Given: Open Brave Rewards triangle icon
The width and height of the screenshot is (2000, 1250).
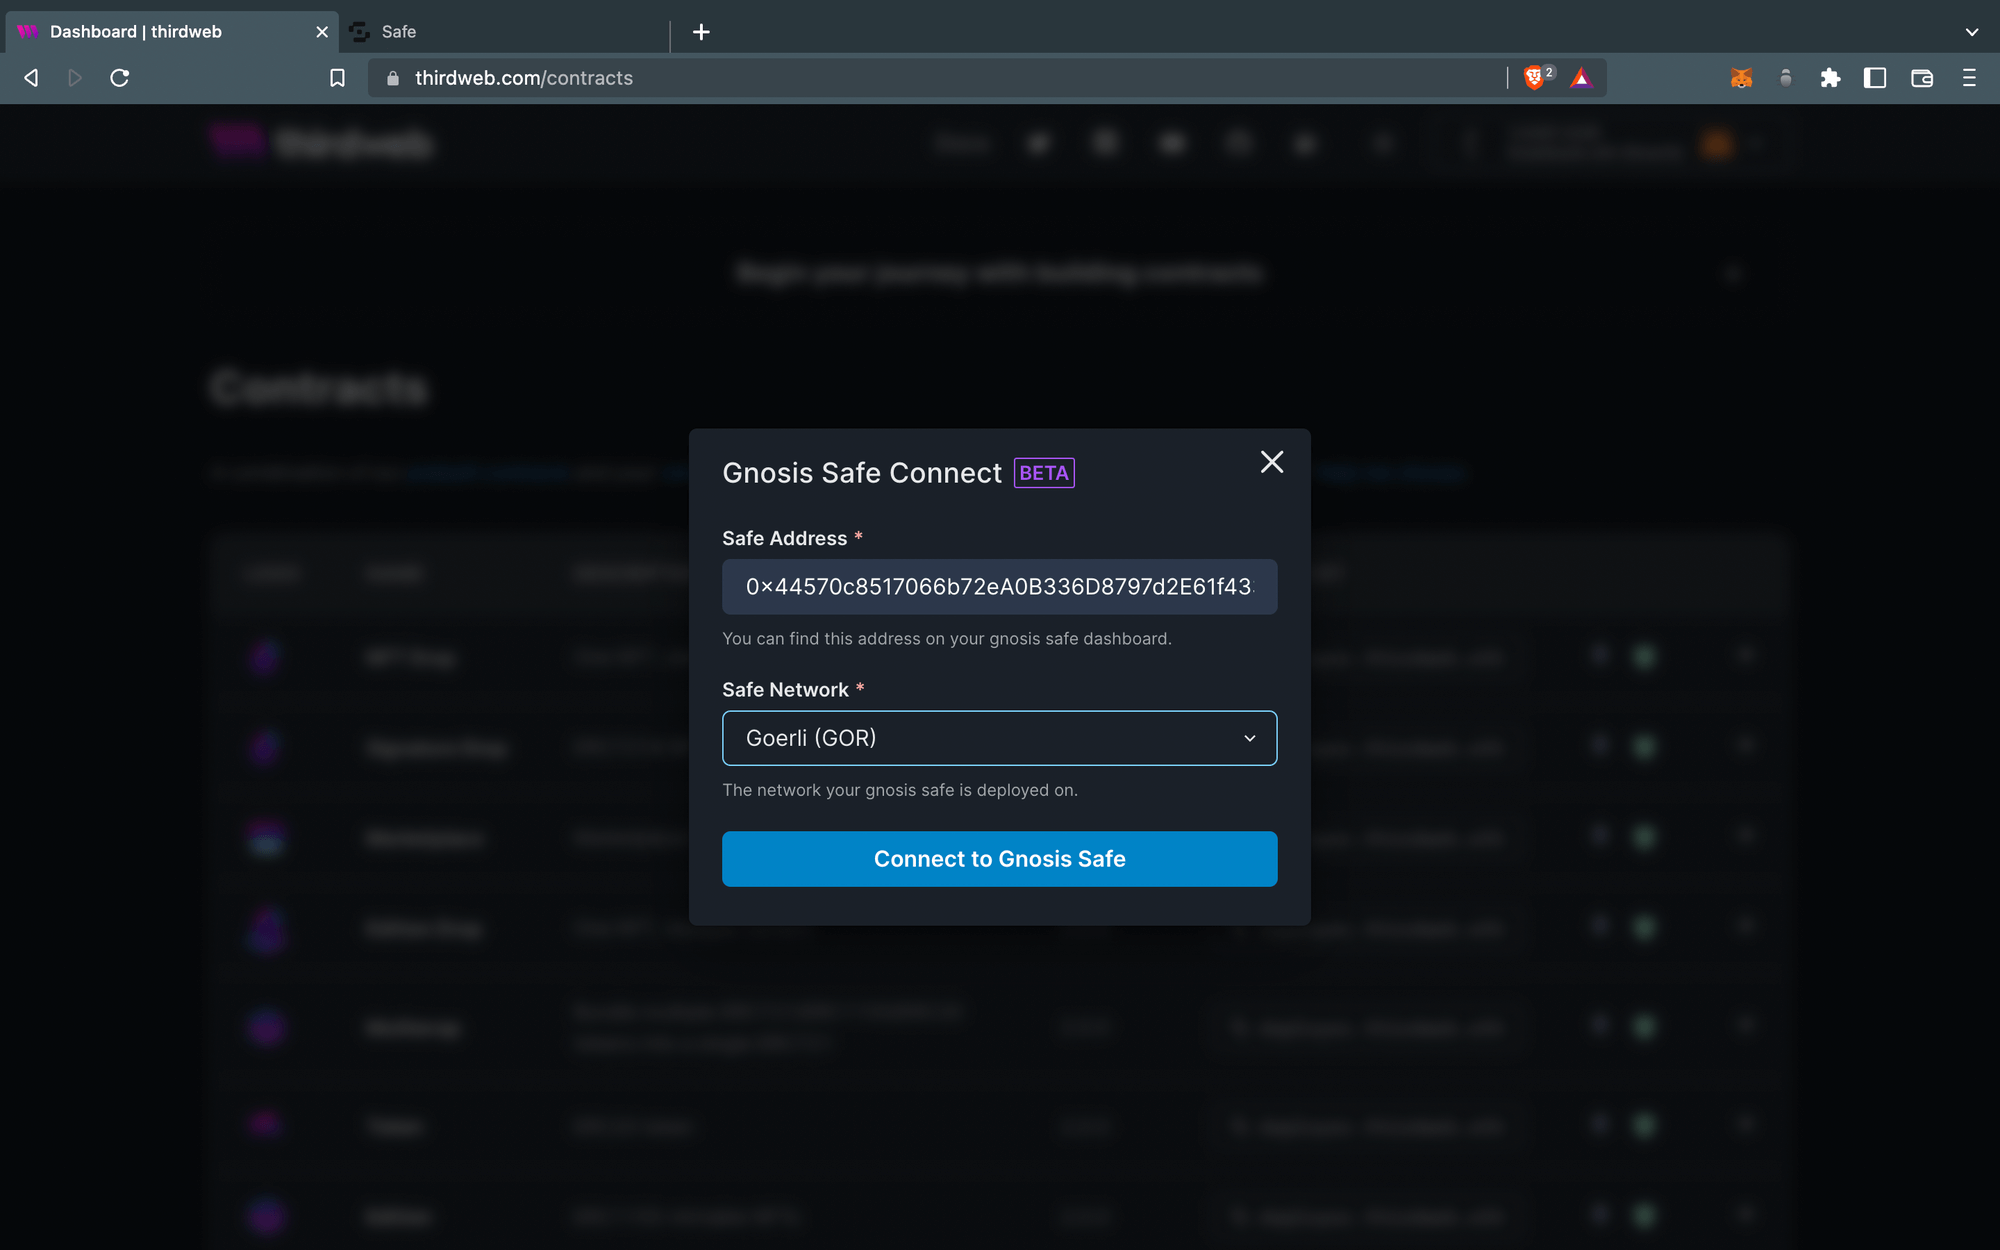Looking at the screenshot, I should pos(1583,78).
